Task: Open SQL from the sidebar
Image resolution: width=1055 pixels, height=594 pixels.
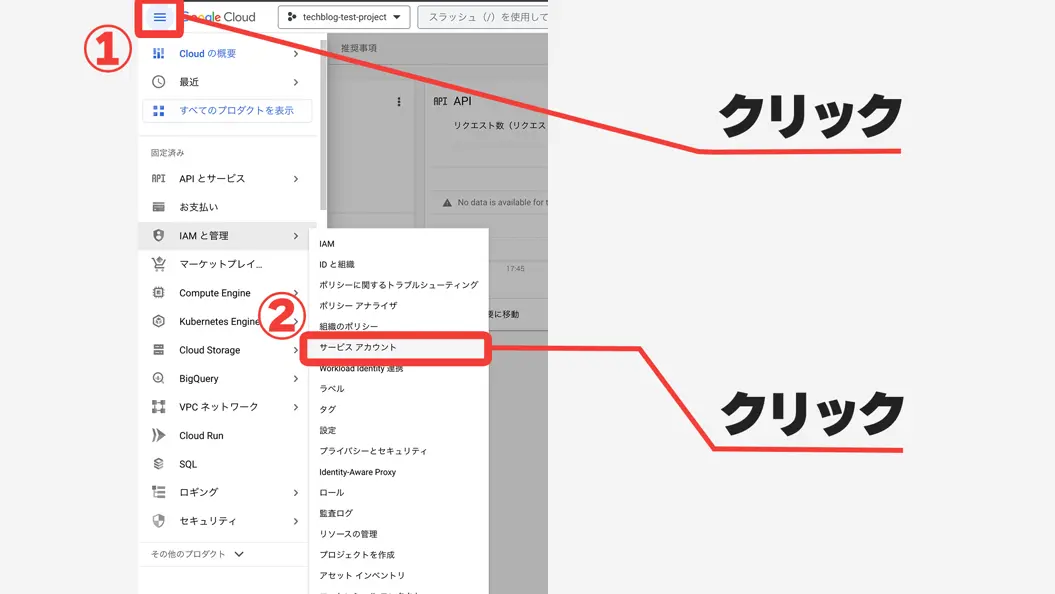Action: click(188, 464)
